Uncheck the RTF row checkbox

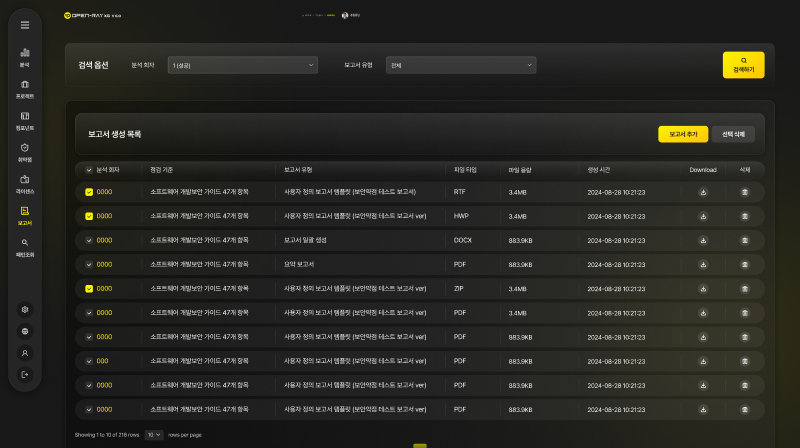[89, 192]
